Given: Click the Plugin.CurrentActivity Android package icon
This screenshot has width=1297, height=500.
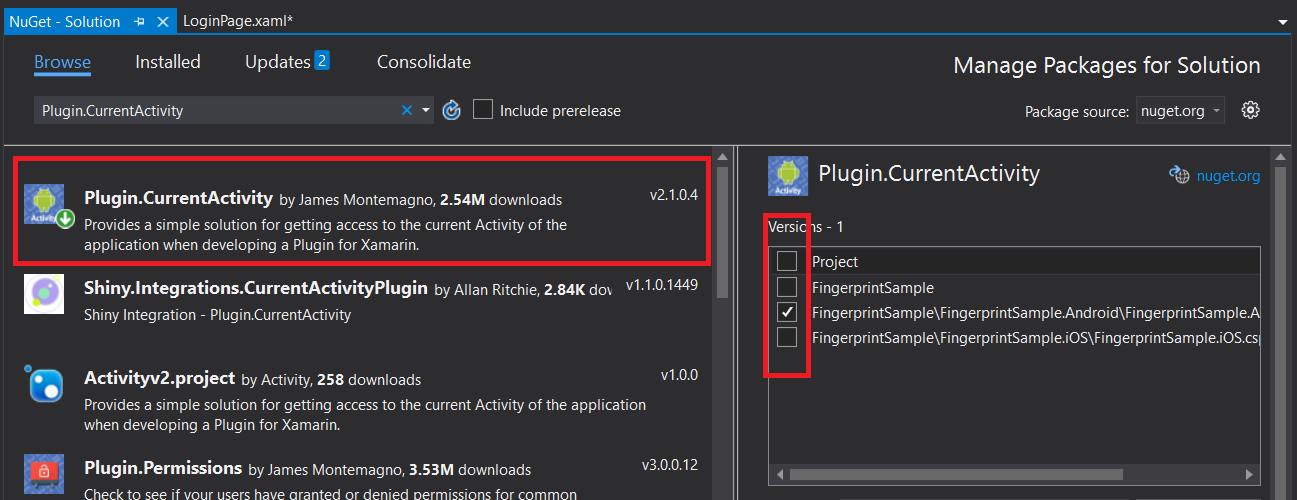Looking at the screenshot, I should coord(44,204).
